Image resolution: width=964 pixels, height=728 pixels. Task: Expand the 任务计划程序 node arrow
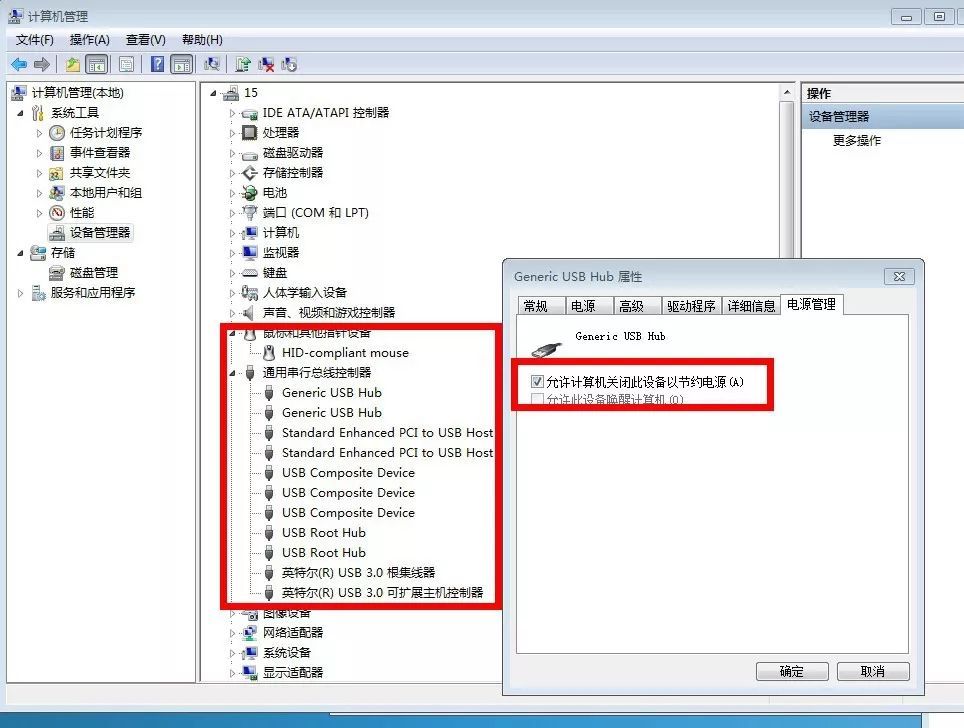(x=39, y=133)
